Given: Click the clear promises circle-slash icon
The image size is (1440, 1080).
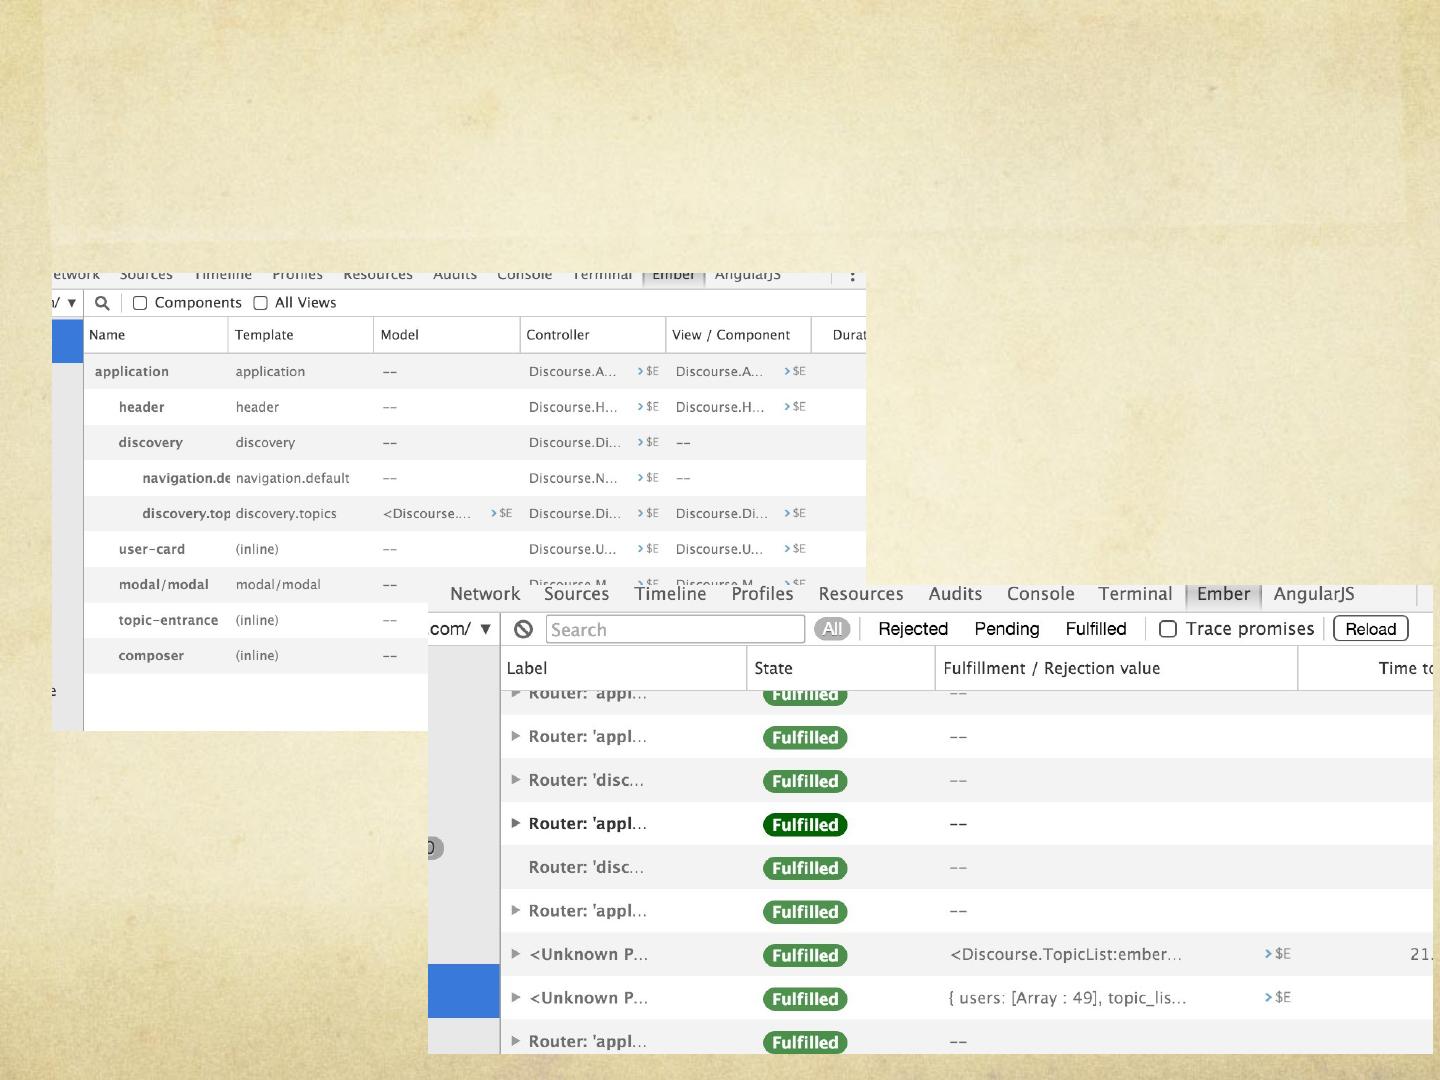Looking at the screenshot, I should click(523, 629).
